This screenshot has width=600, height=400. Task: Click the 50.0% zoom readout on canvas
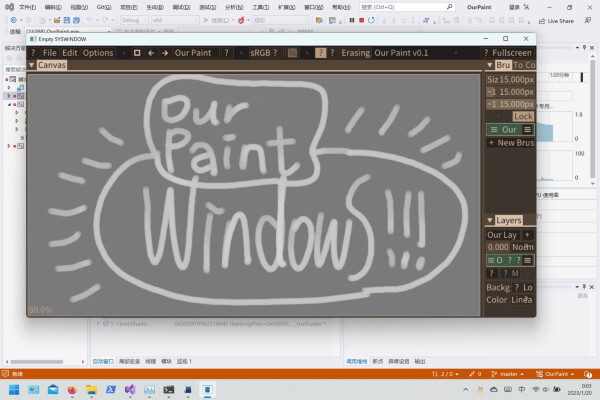[x=41, y=310]
